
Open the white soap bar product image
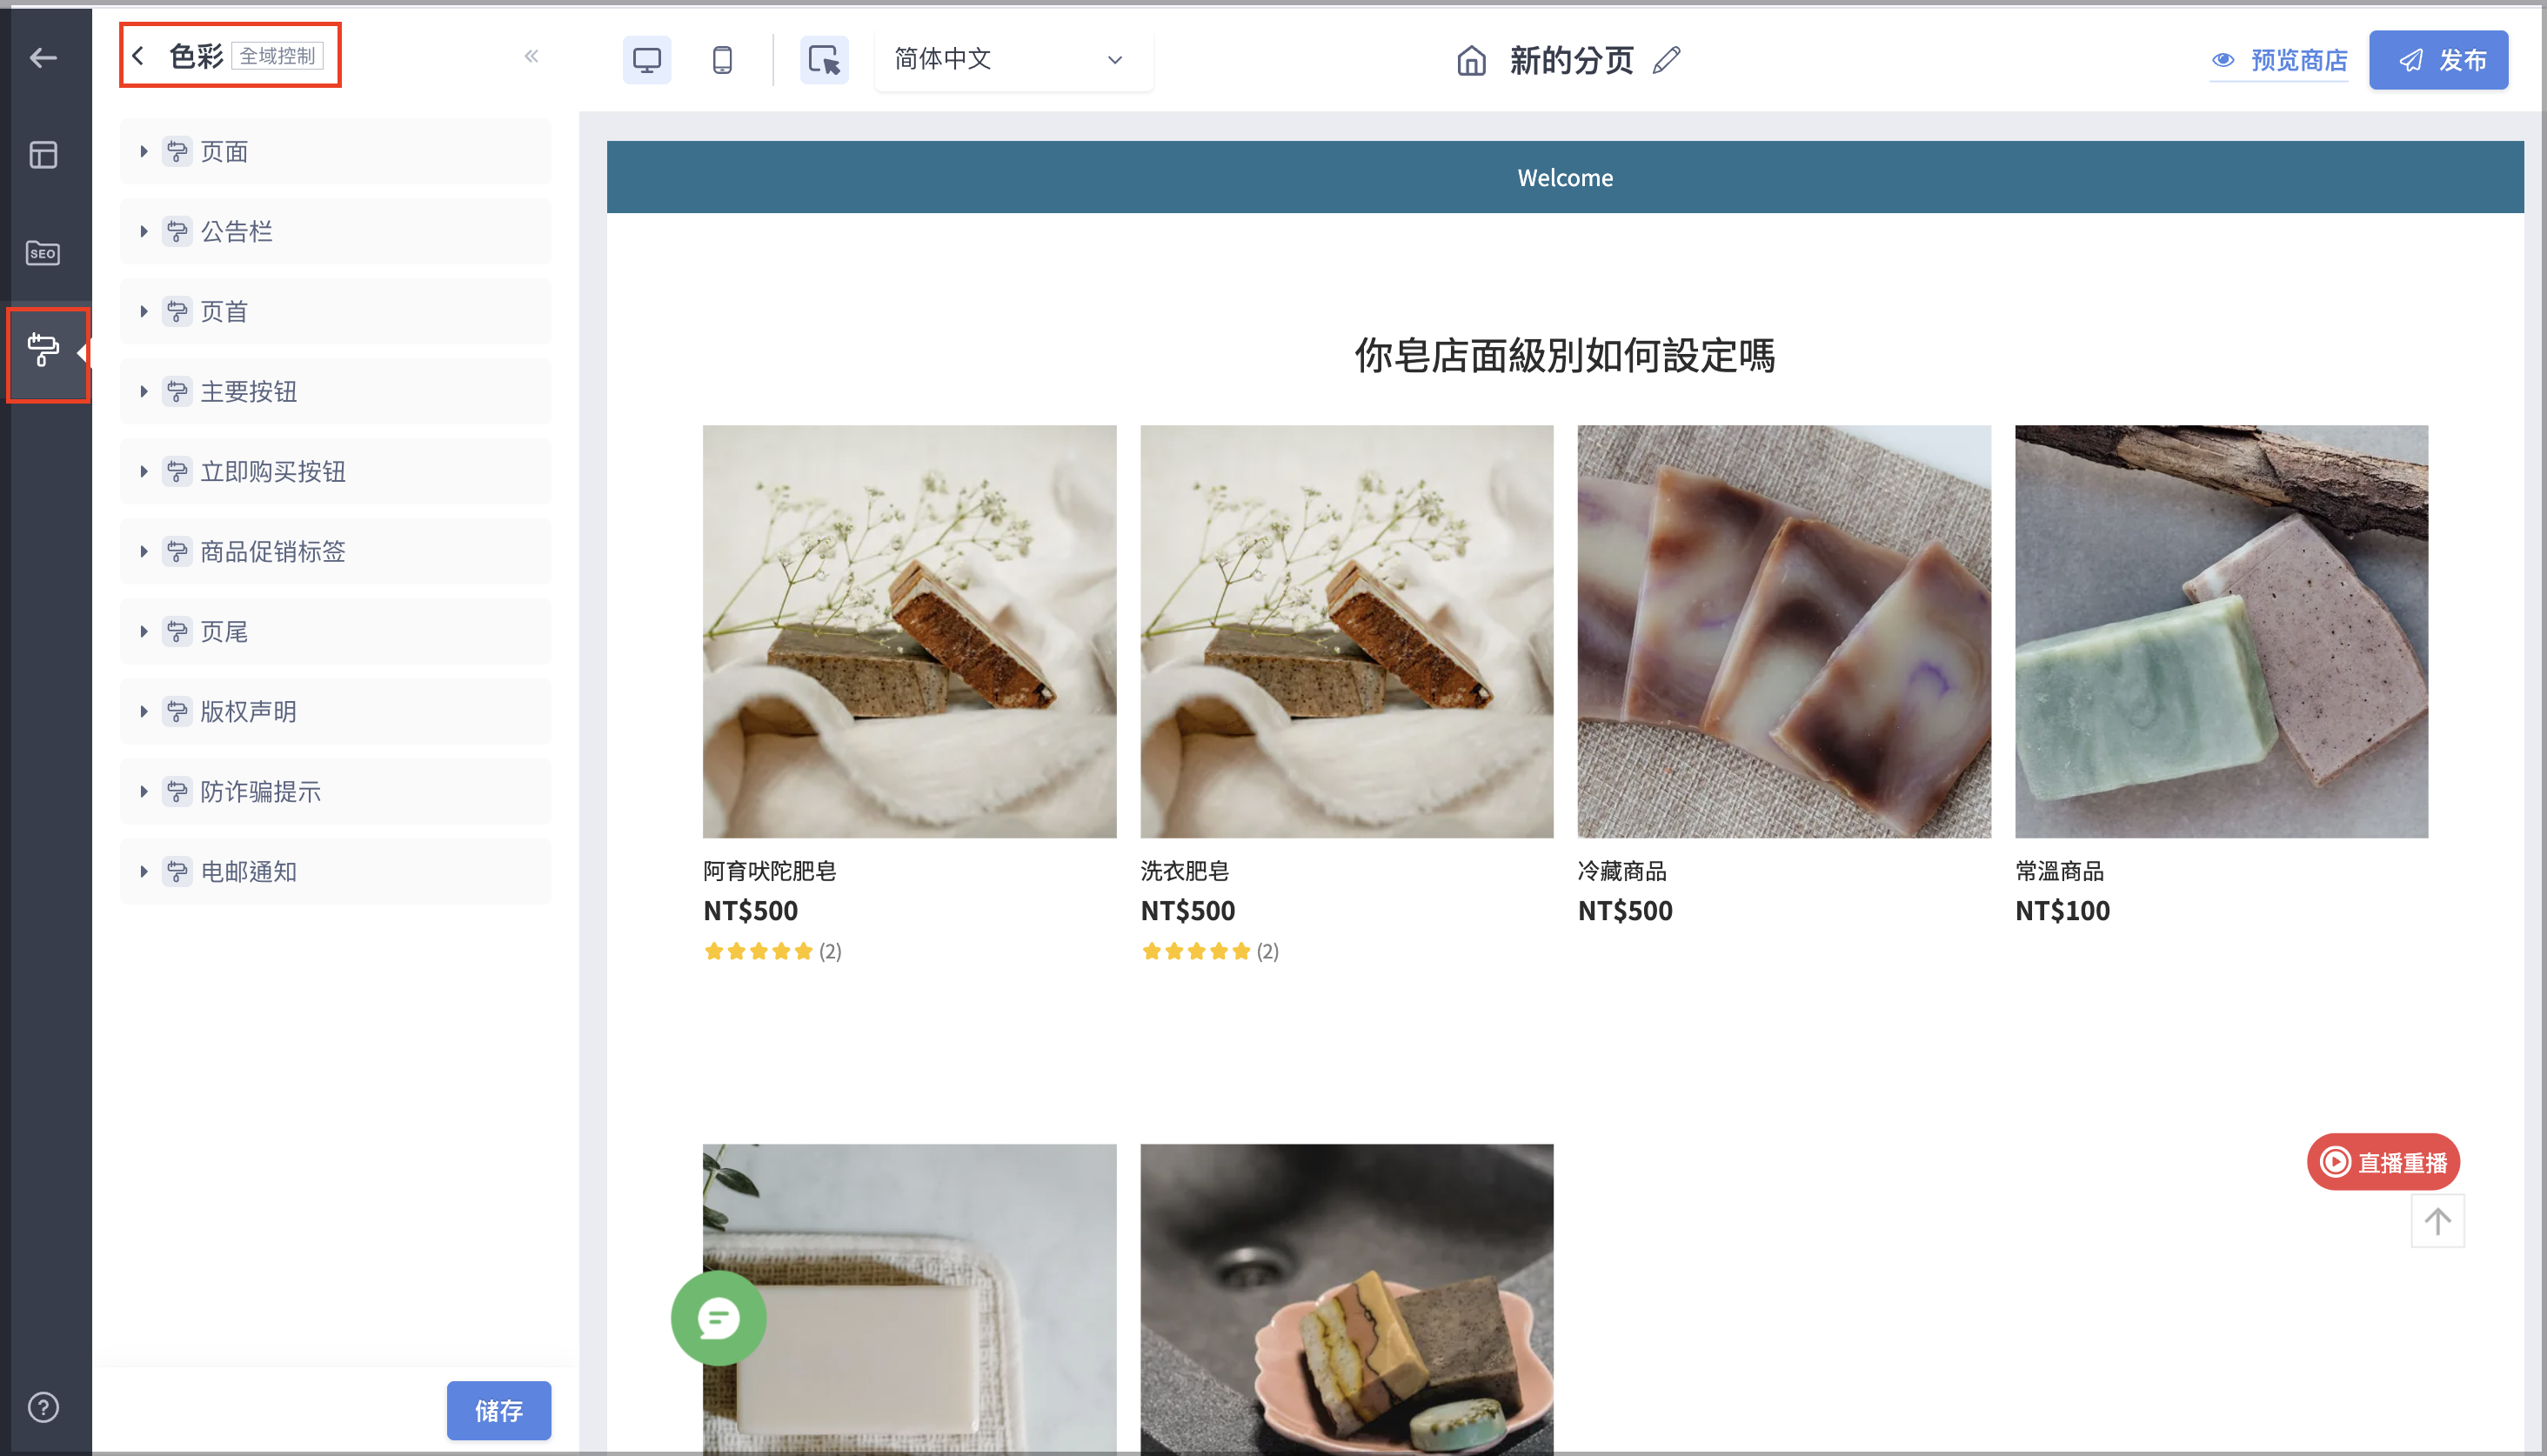909,1299
